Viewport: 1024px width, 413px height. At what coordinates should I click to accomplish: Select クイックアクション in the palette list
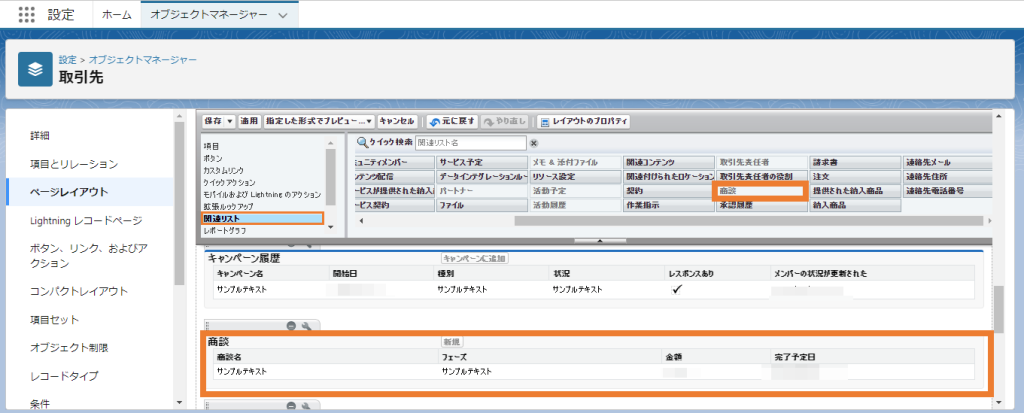[x=229, y=182]
